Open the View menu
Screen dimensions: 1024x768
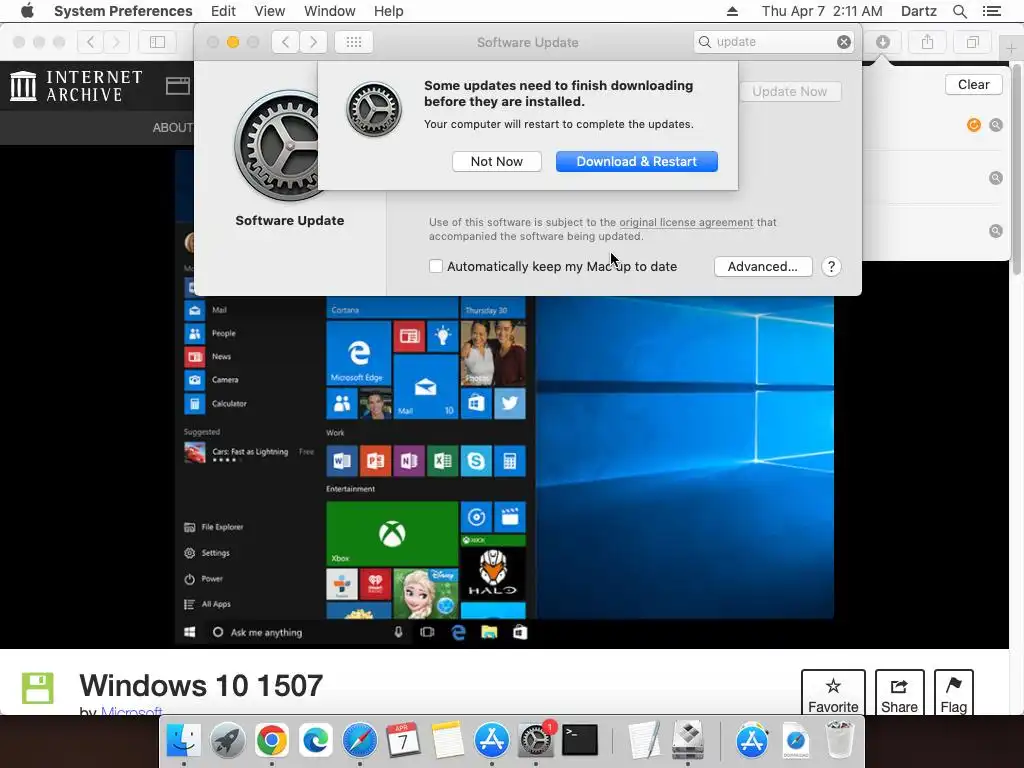(270, 11)
